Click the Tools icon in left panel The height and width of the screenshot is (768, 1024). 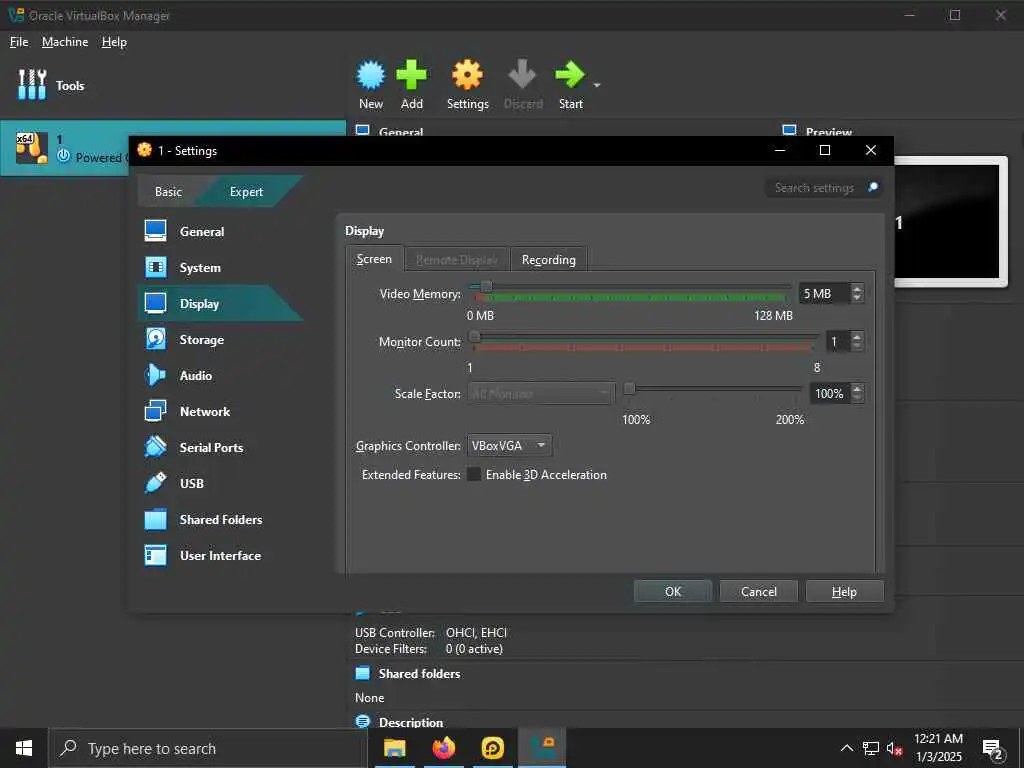[x=32, y=85]
